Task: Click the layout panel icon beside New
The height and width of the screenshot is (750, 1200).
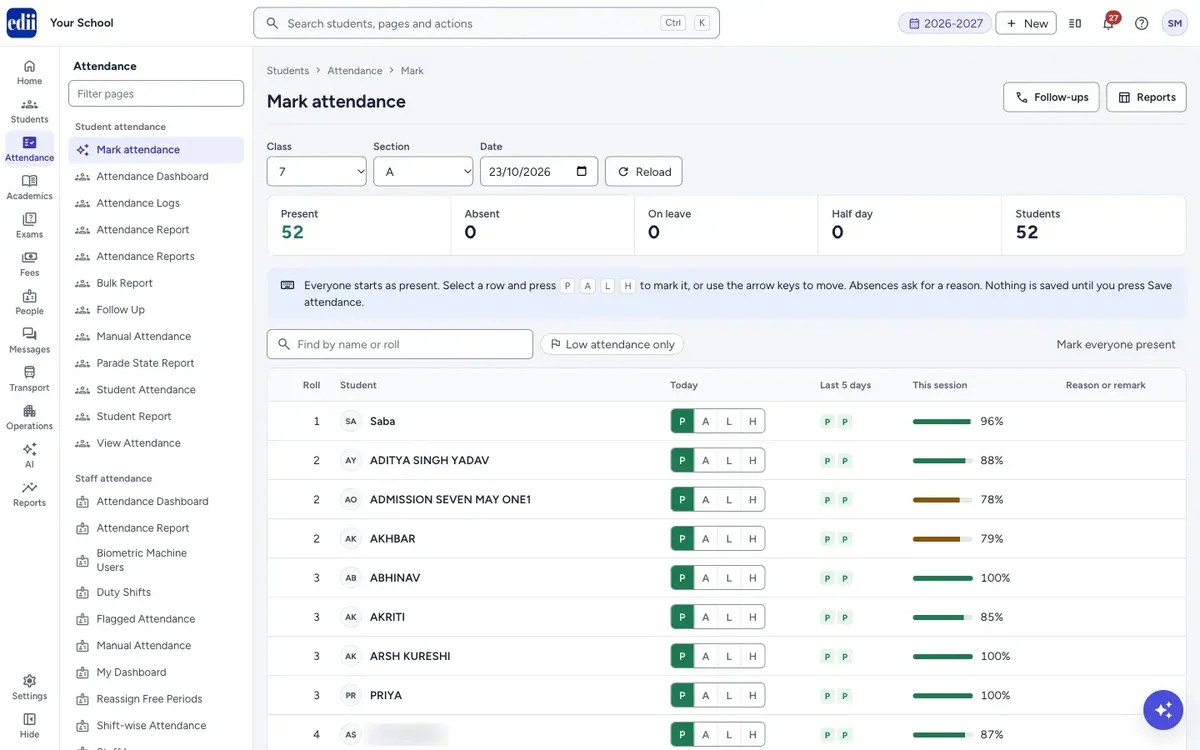Action: coord(1075,23)
